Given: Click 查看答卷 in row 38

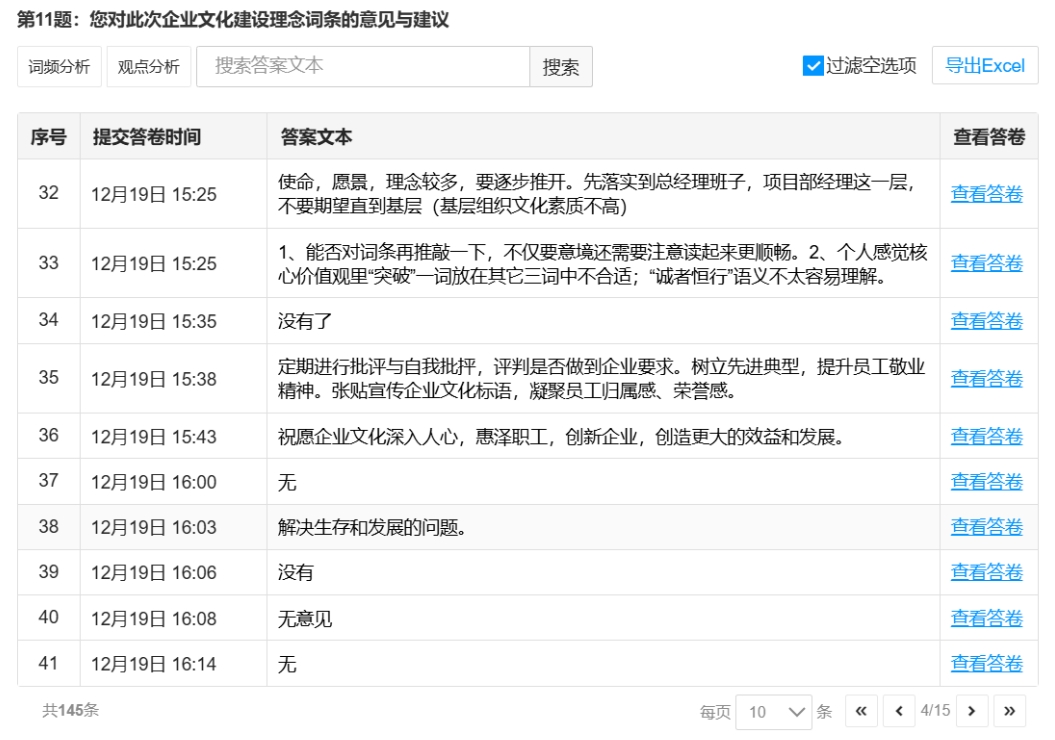Looking at the screenshot, I should coord(986,527).
